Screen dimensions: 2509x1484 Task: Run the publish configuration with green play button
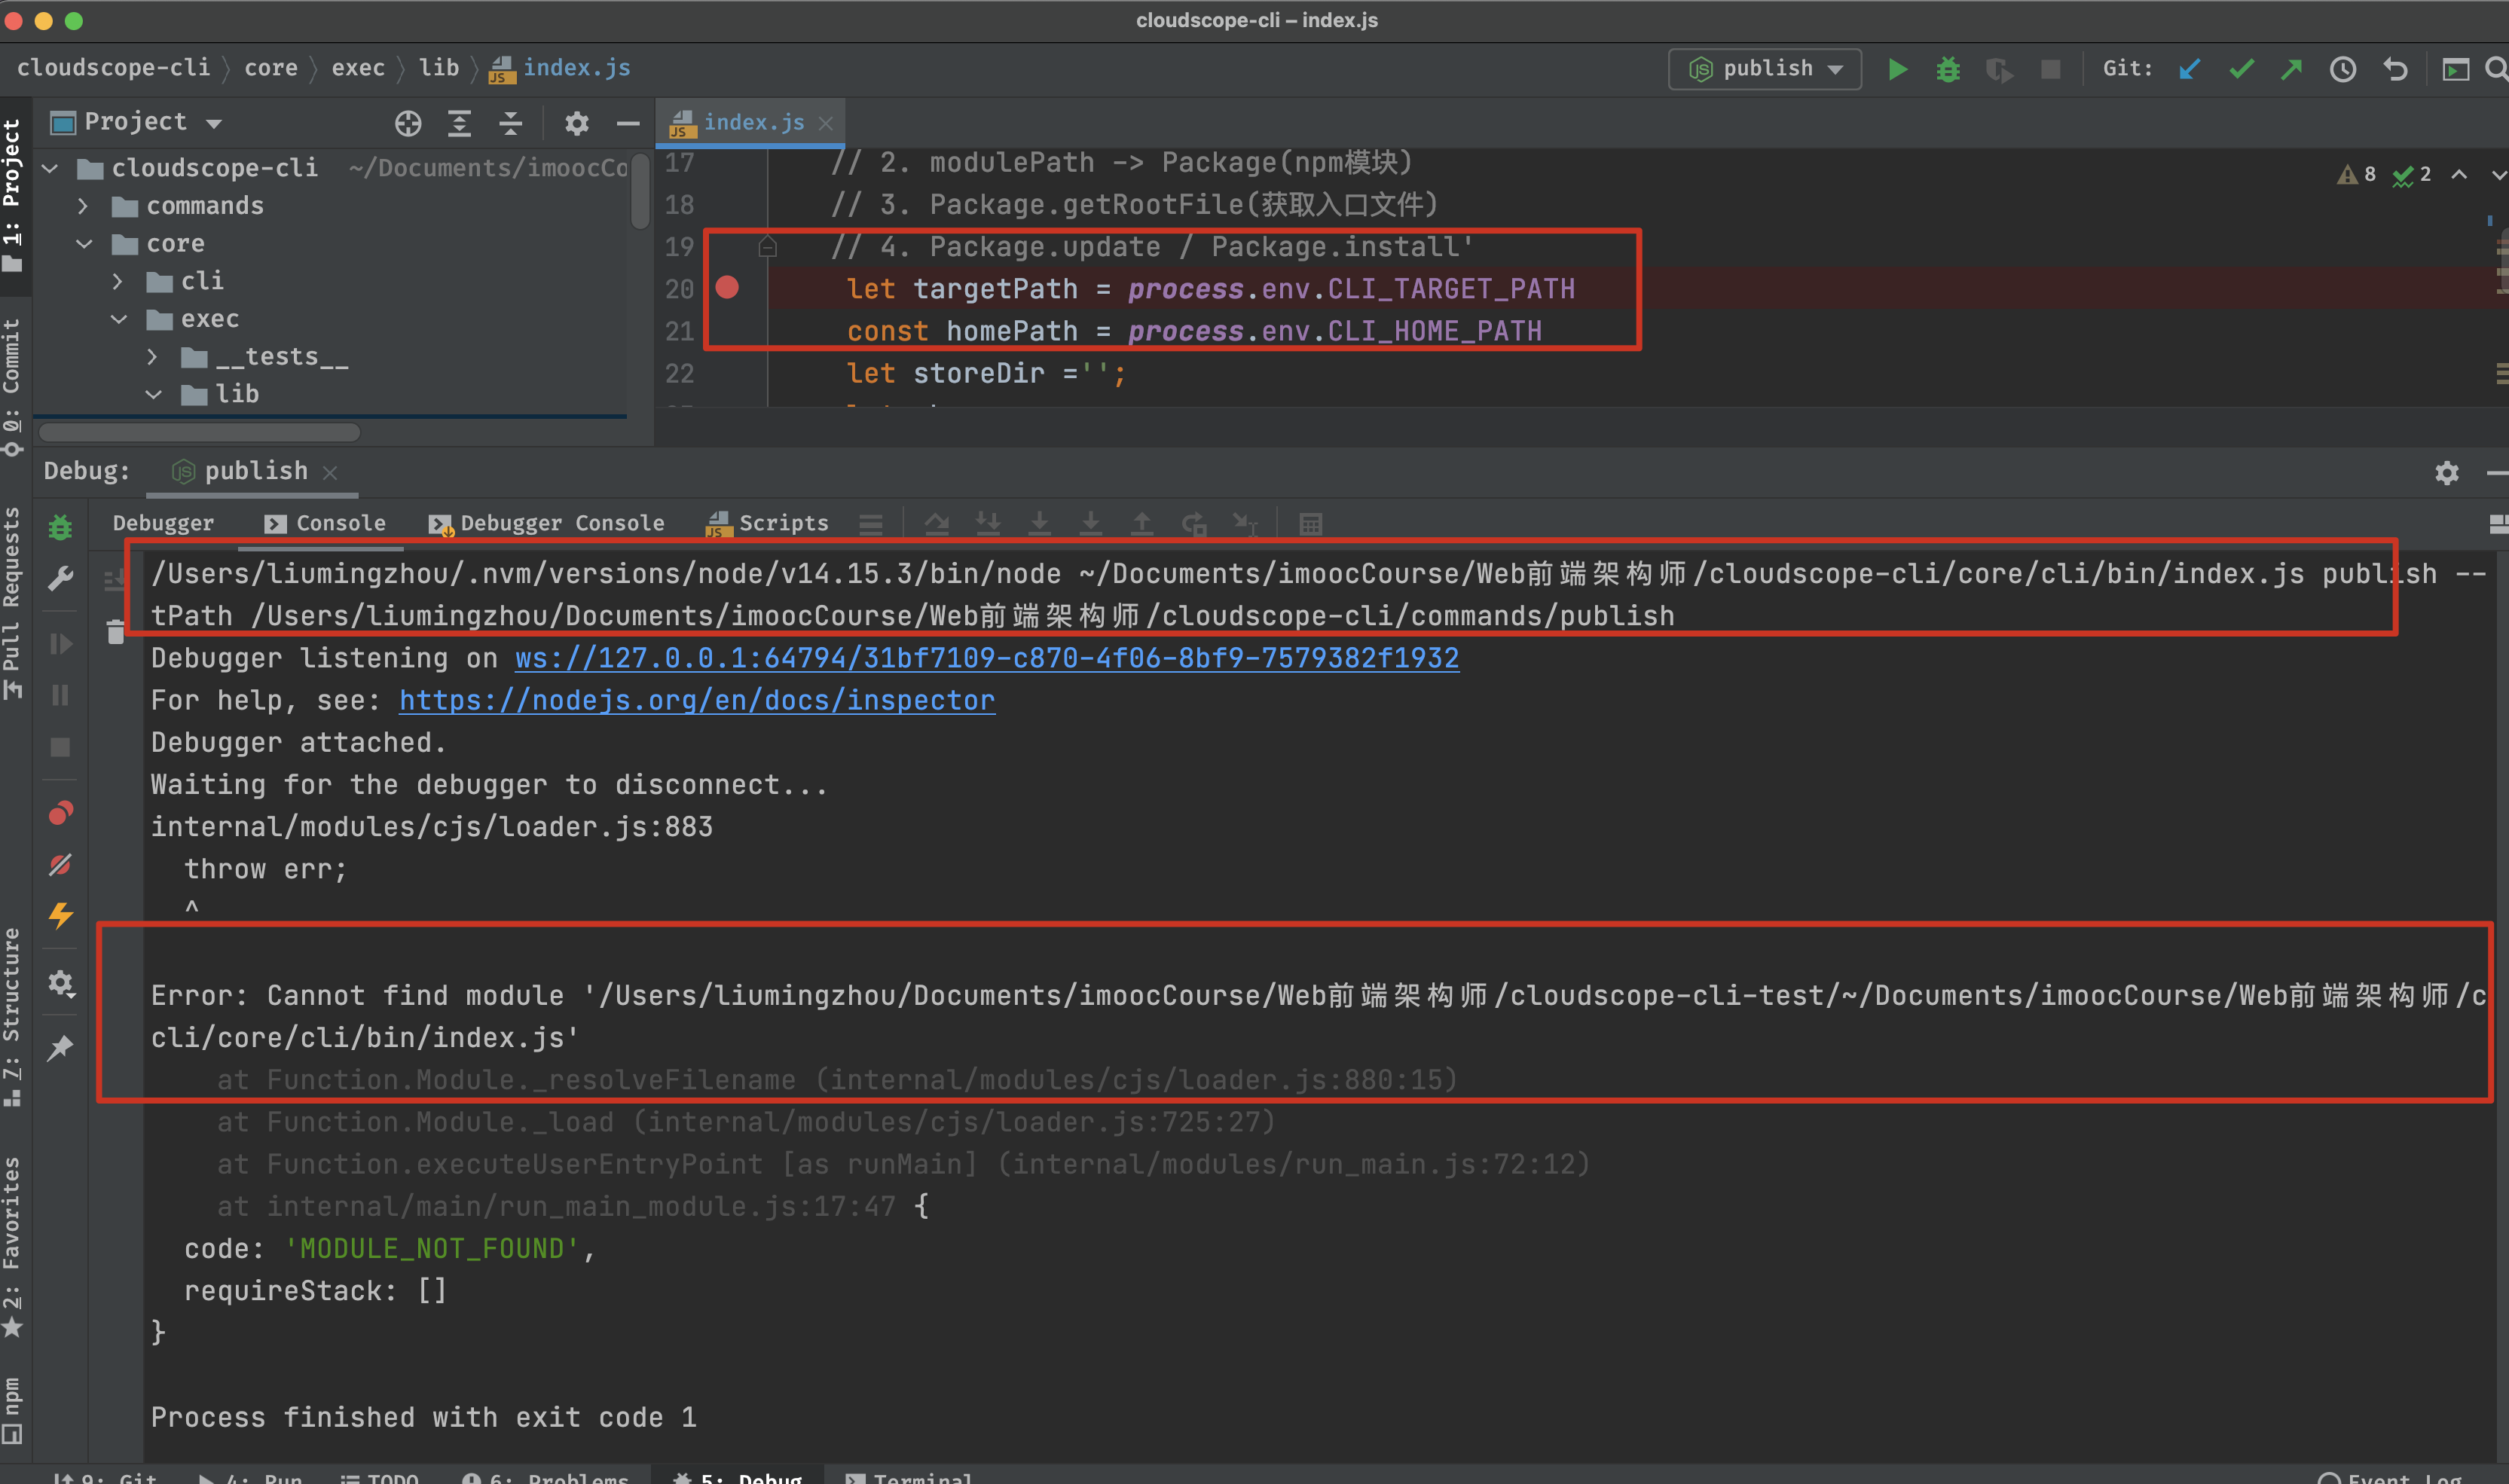click(x=1897, y=69)
